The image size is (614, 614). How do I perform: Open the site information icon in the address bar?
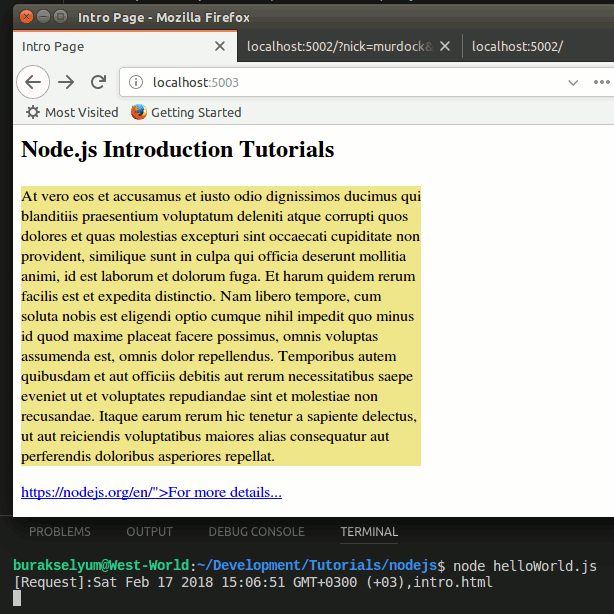pyautogui.click(x=136, y=82)
